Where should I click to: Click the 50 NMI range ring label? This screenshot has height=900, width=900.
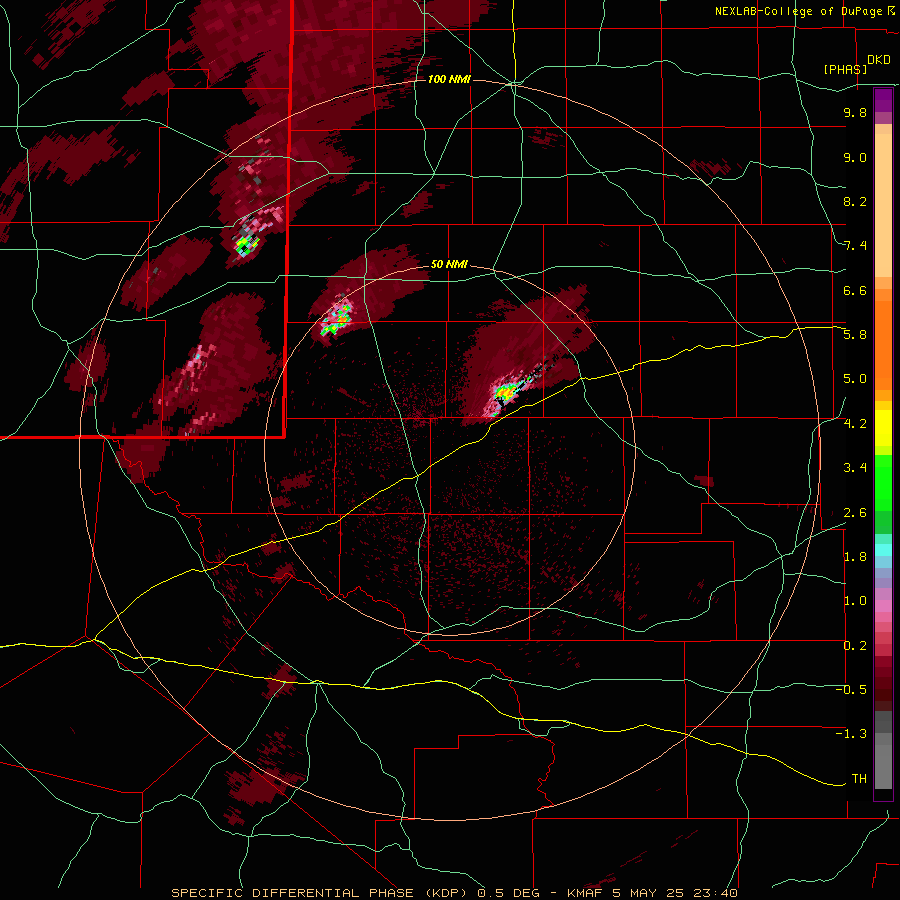[449, 264]
